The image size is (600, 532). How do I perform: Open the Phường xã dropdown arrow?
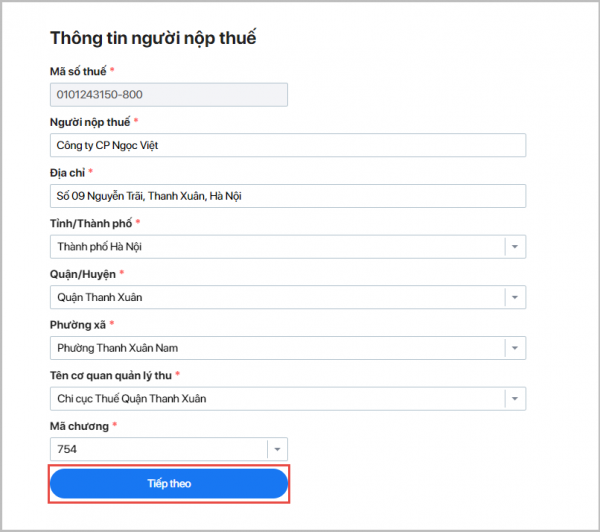coord(514,348)
